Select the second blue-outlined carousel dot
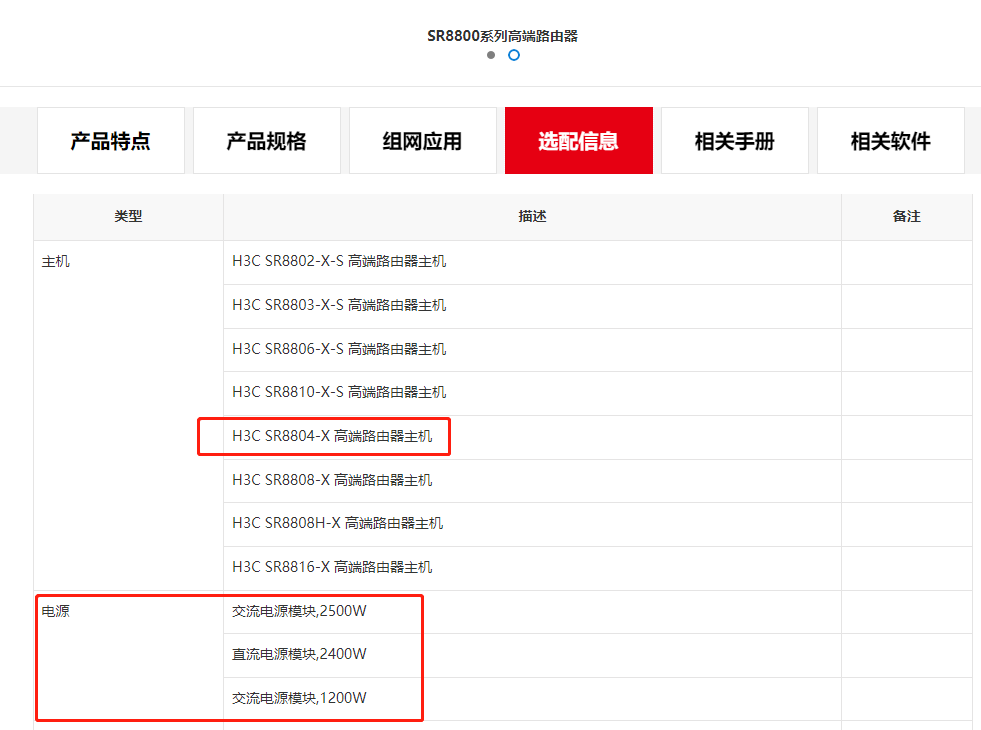The width and height of the screenshot is (981, 730). click(514, 55)
